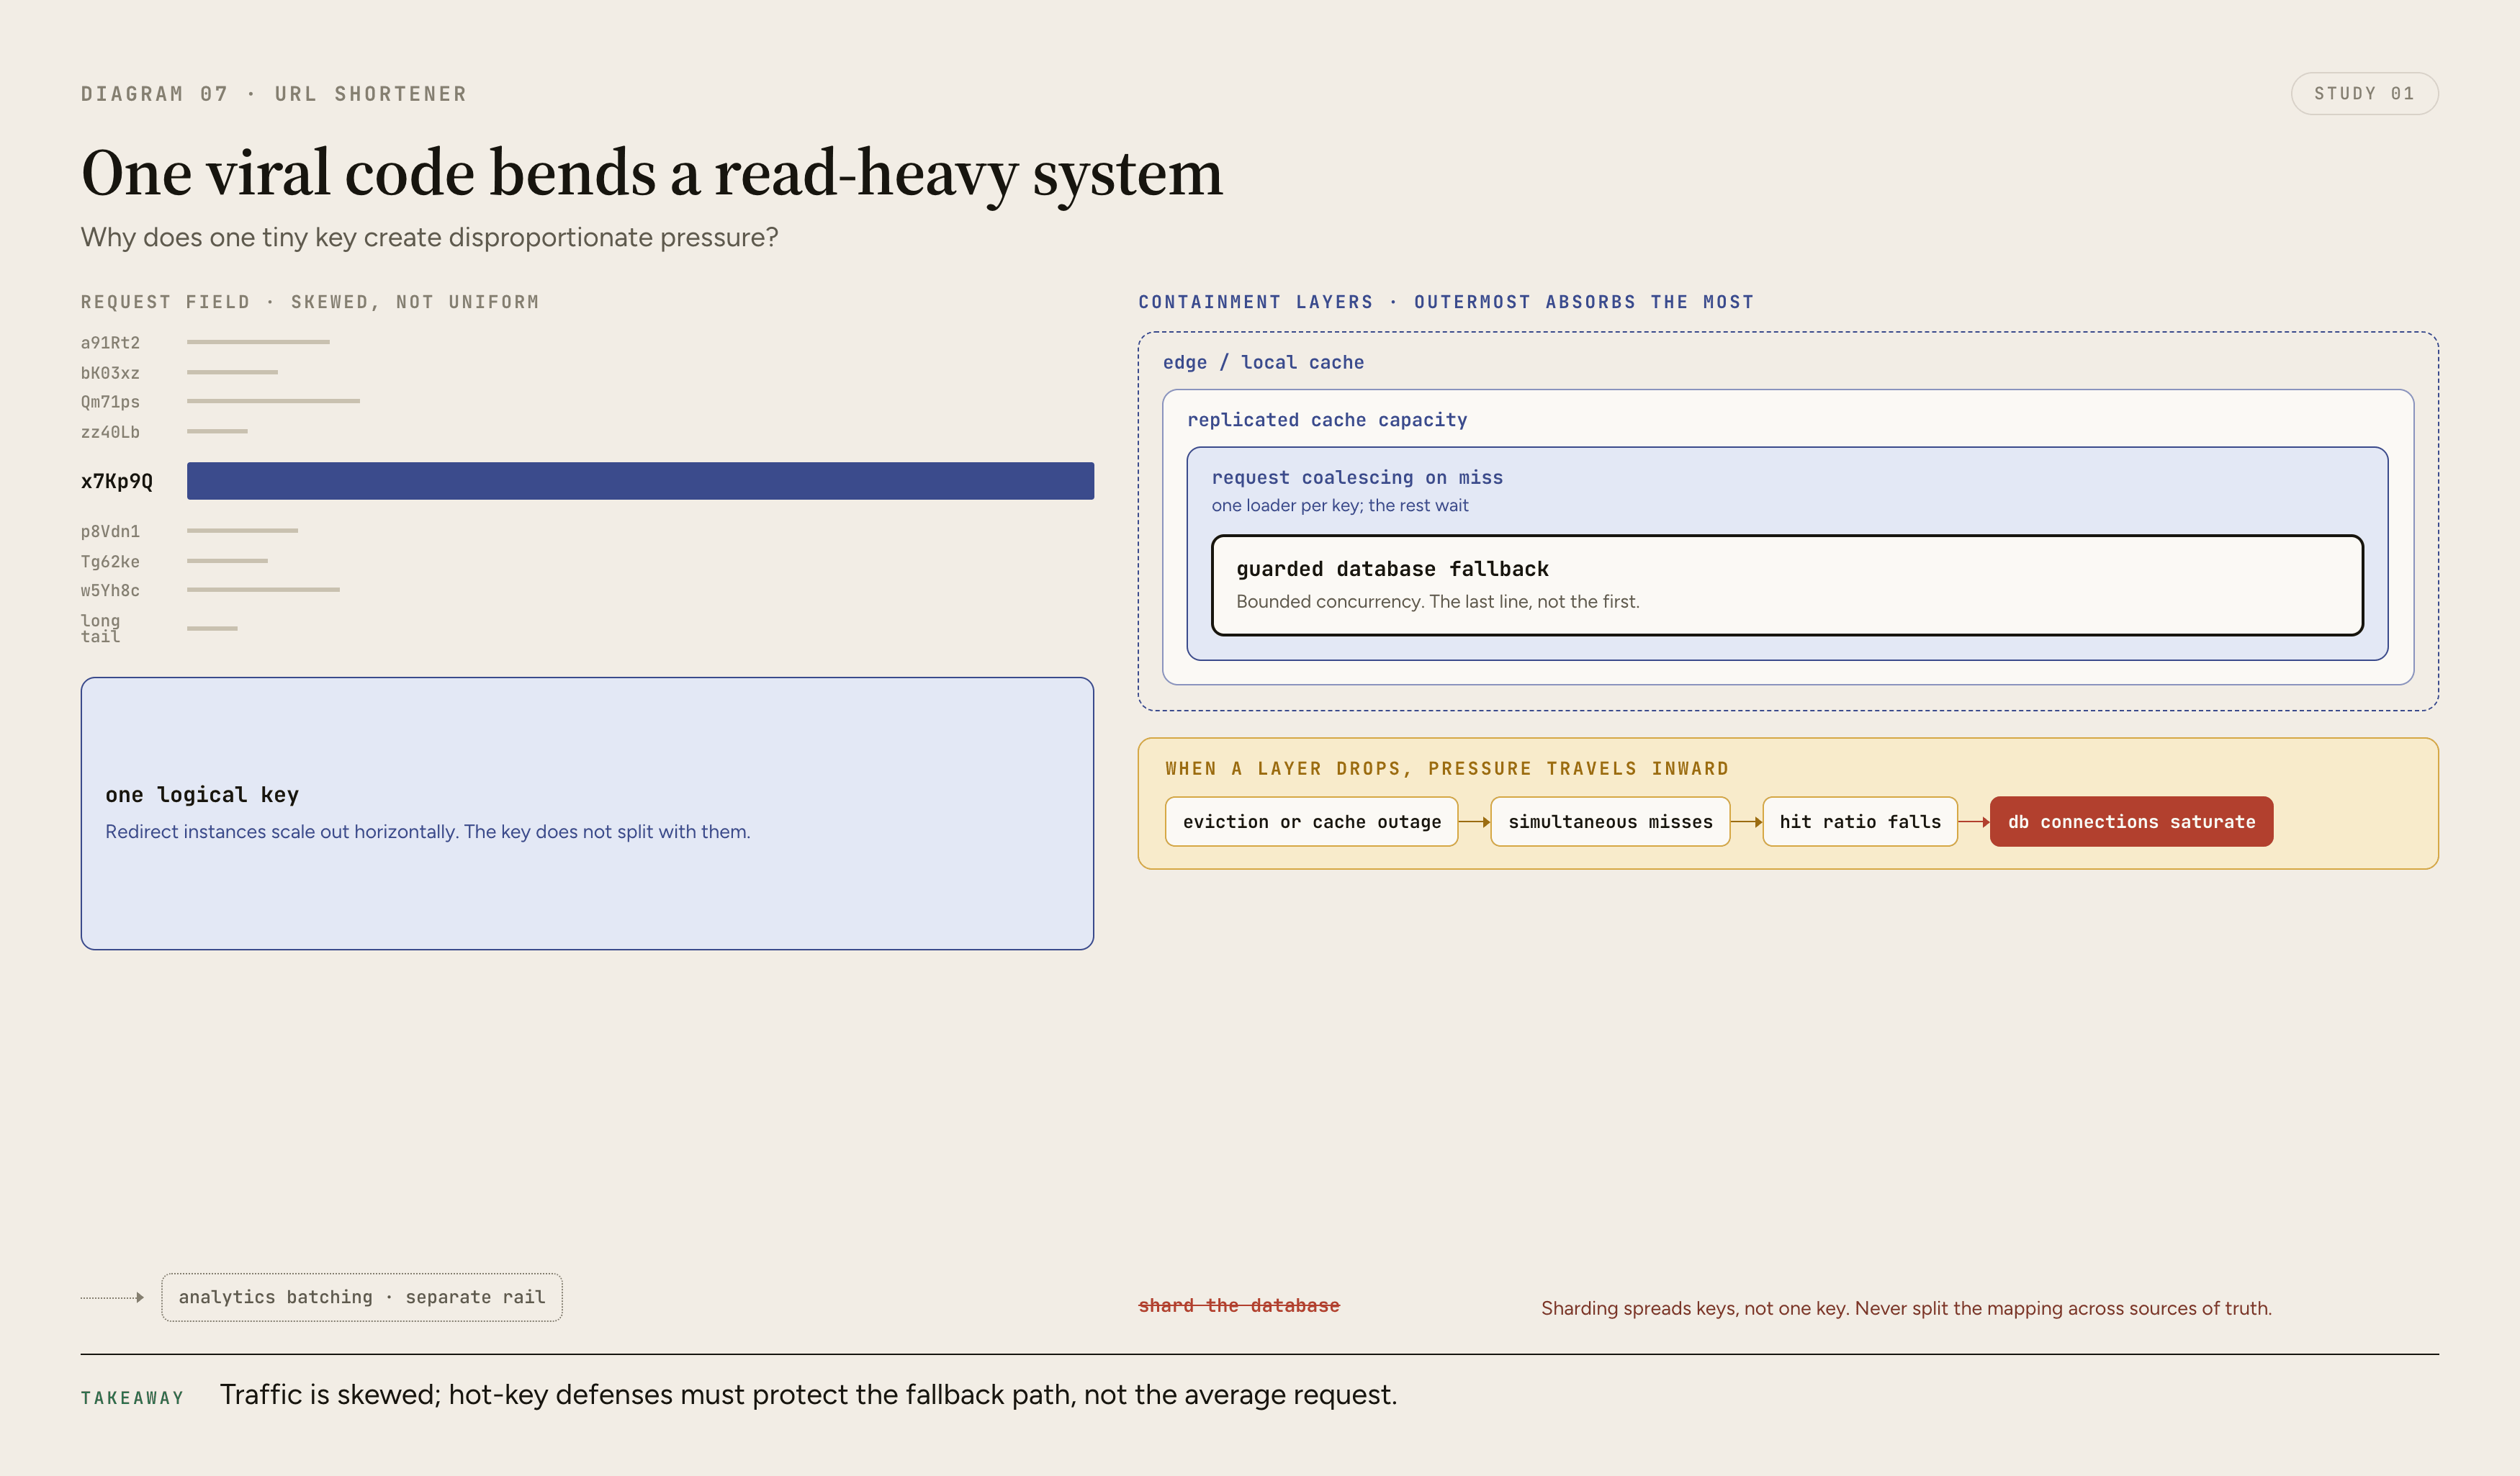This screenshot has height=1476, width=2520.
Task: Click the CONTAINMENT LAYERS section heading
Action: (1446, 302)
